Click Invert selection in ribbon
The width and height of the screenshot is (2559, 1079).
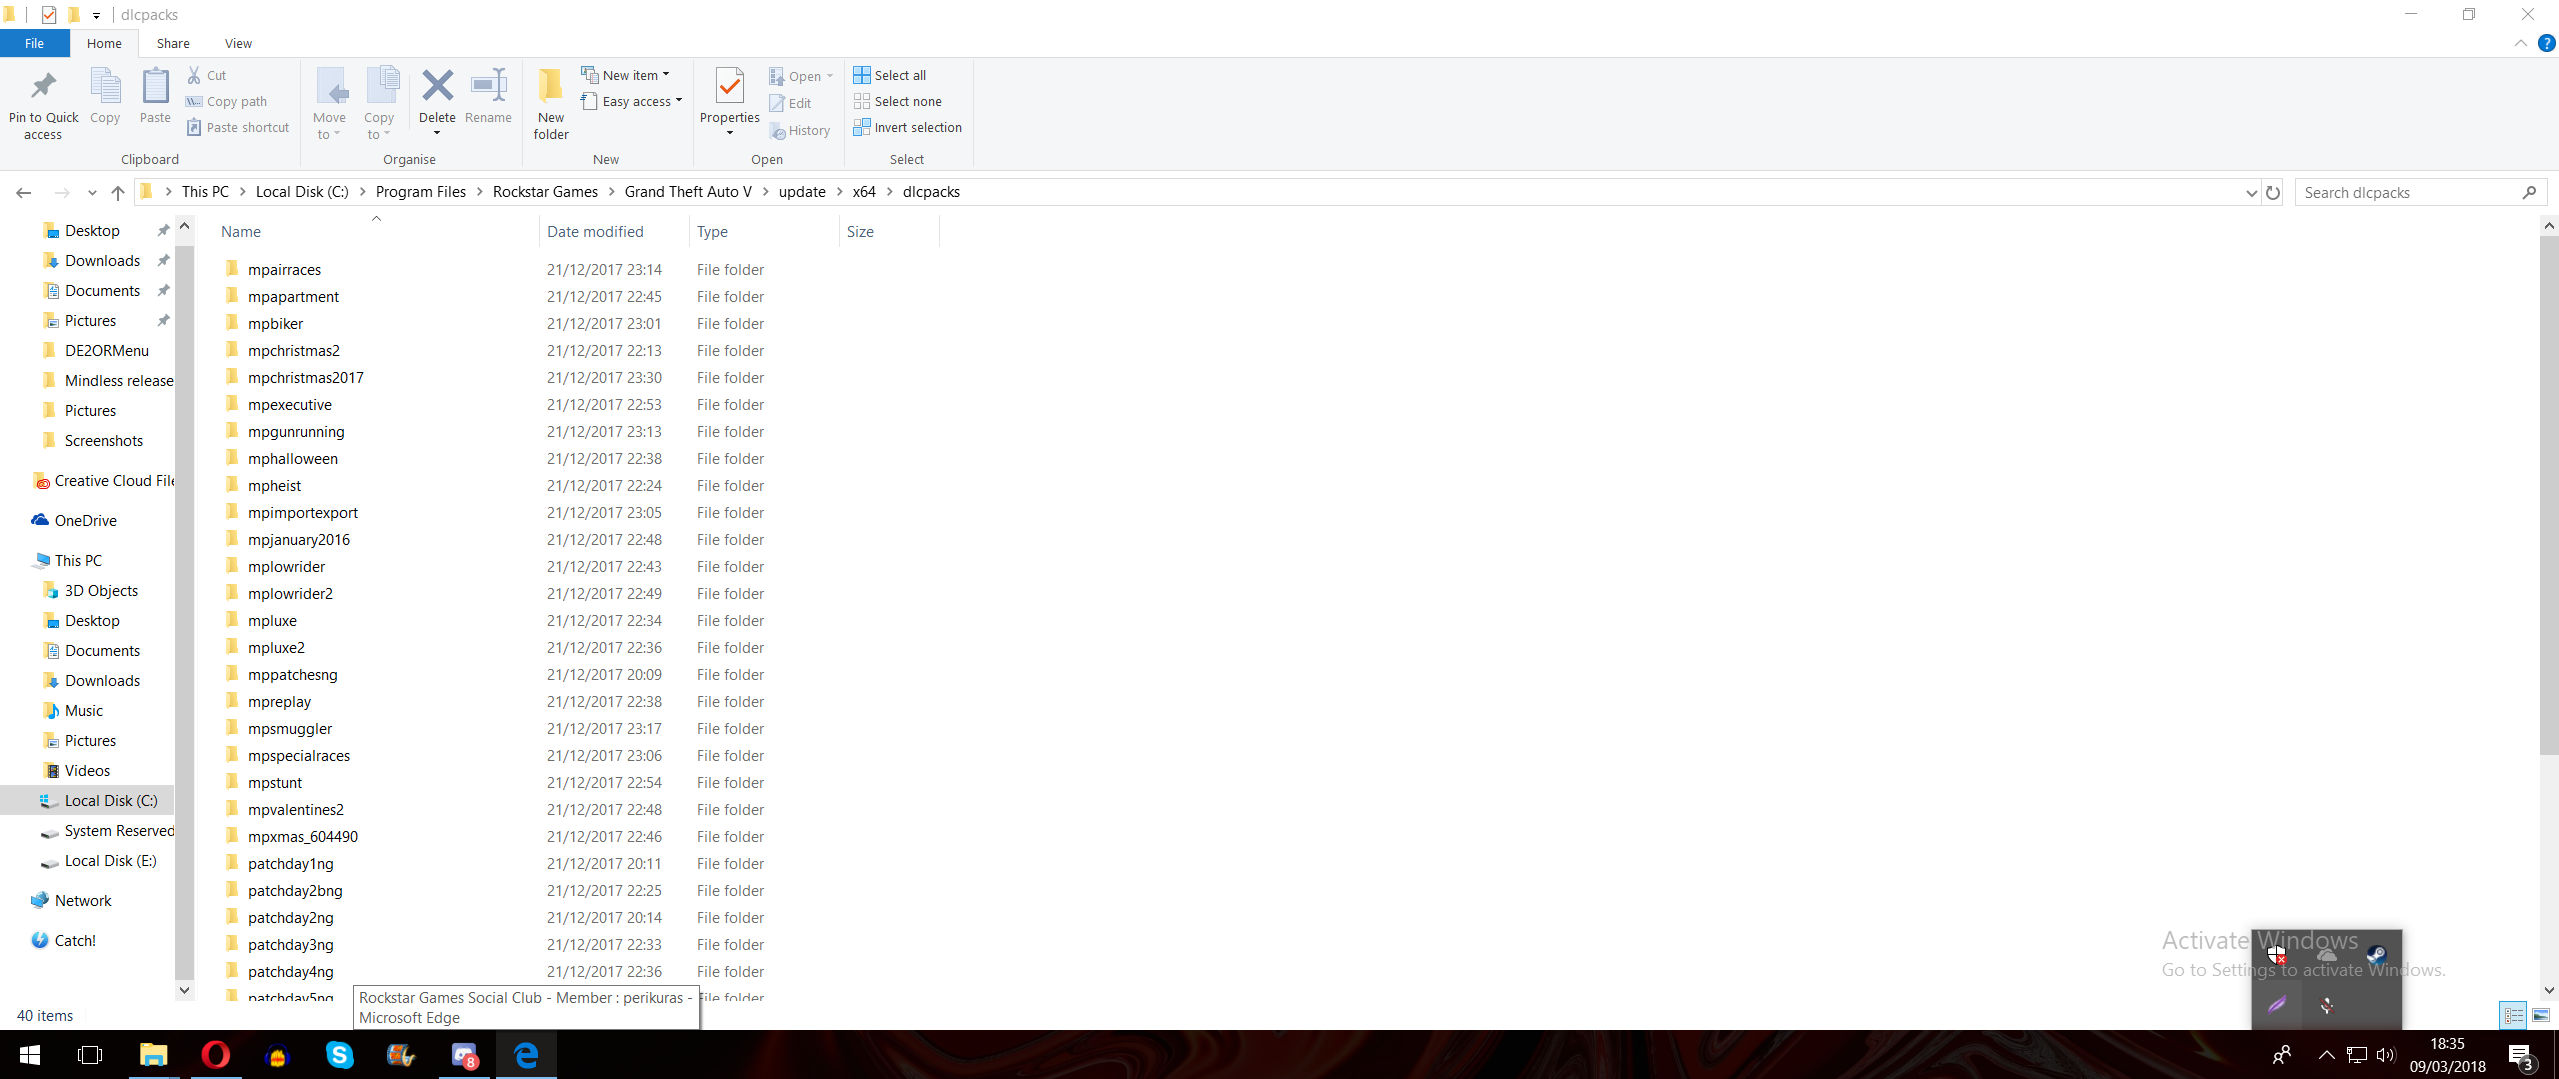click(907, 127)
